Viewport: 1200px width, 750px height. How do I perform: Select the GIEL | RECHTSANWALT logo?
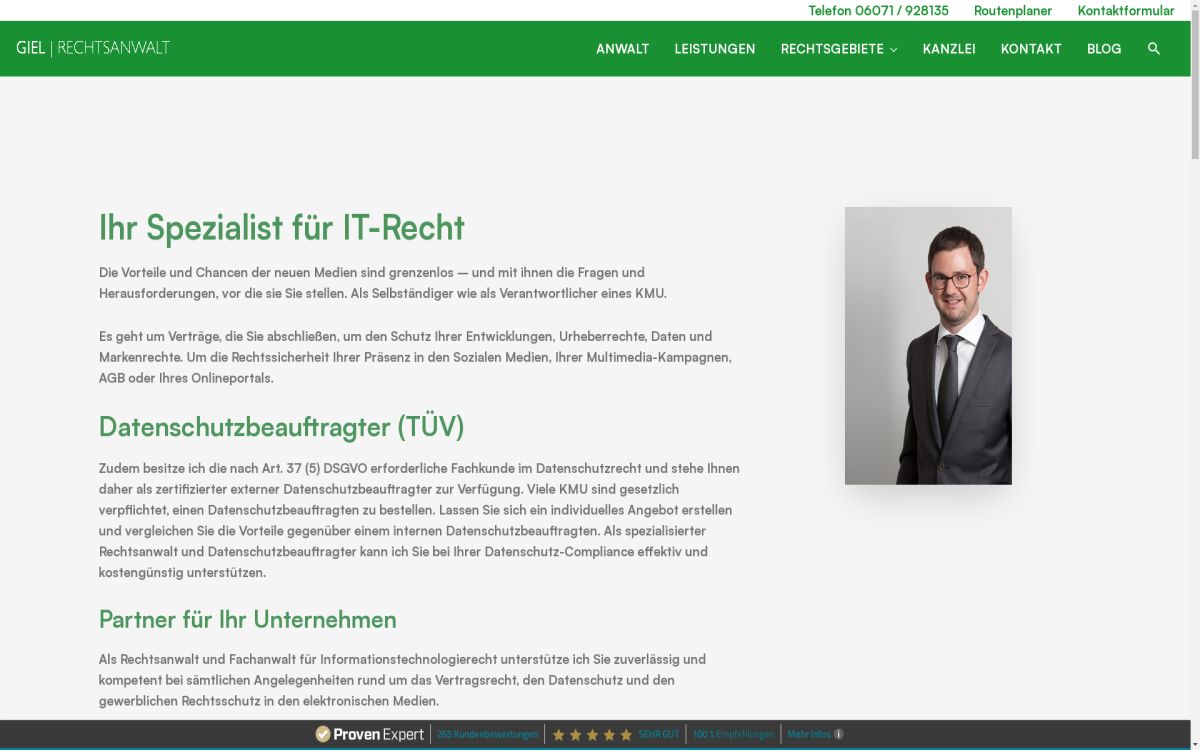(x=92, y=47)
